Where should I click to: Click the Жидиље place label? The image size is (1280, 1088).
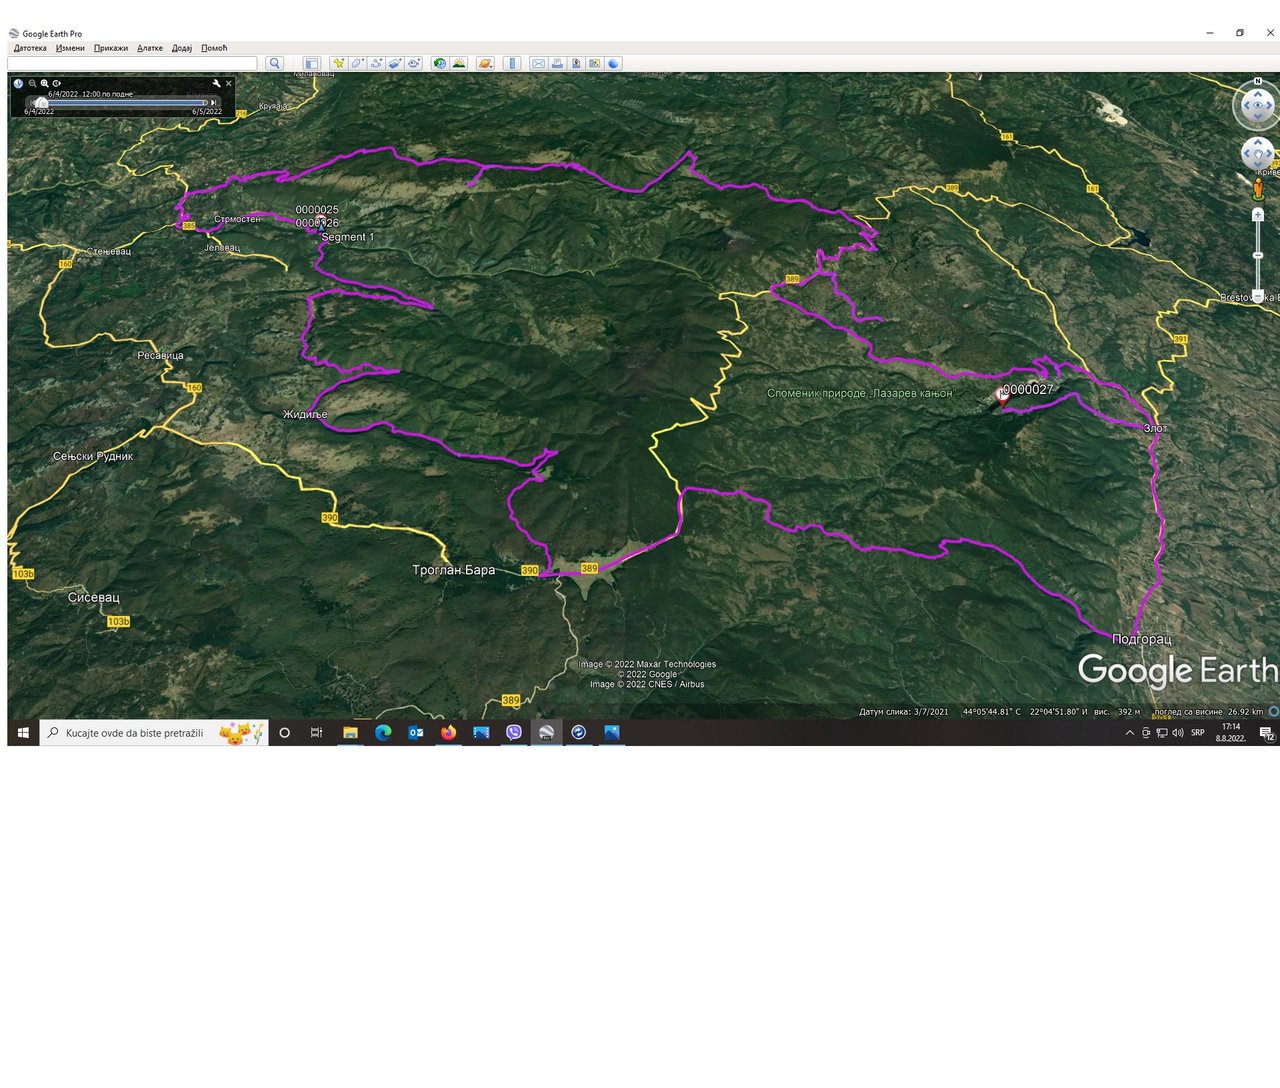click(305, 414)
